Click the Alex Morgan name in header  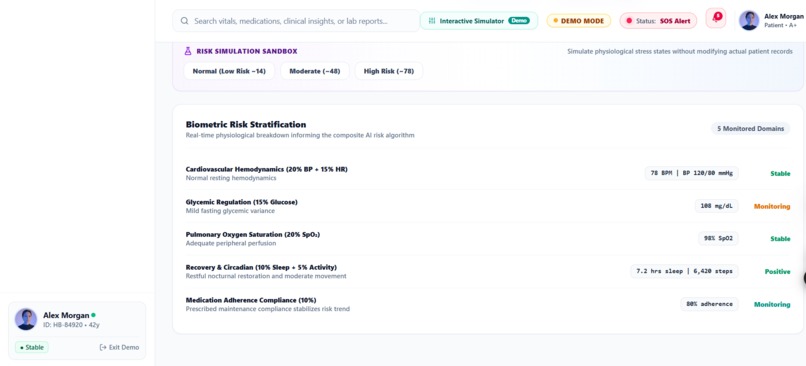784,16
